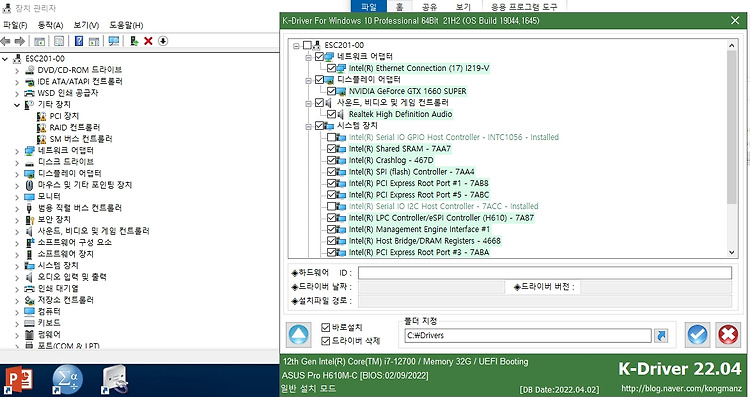The height and width of the screenshot is (397, 750).
Task: Expand the 저장소 컨트롤러 node
Action: (17, 300)
